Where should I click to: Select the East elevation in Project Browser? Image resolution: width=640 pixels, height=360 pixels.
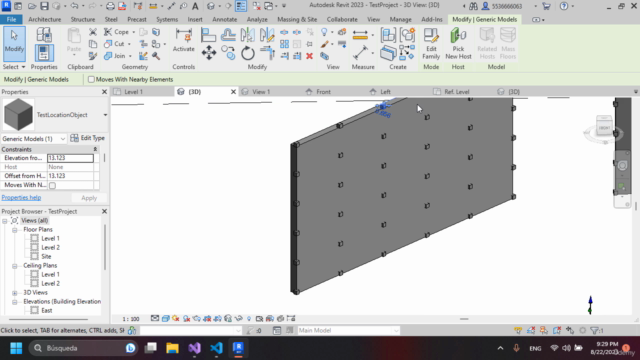click(47, 311)
